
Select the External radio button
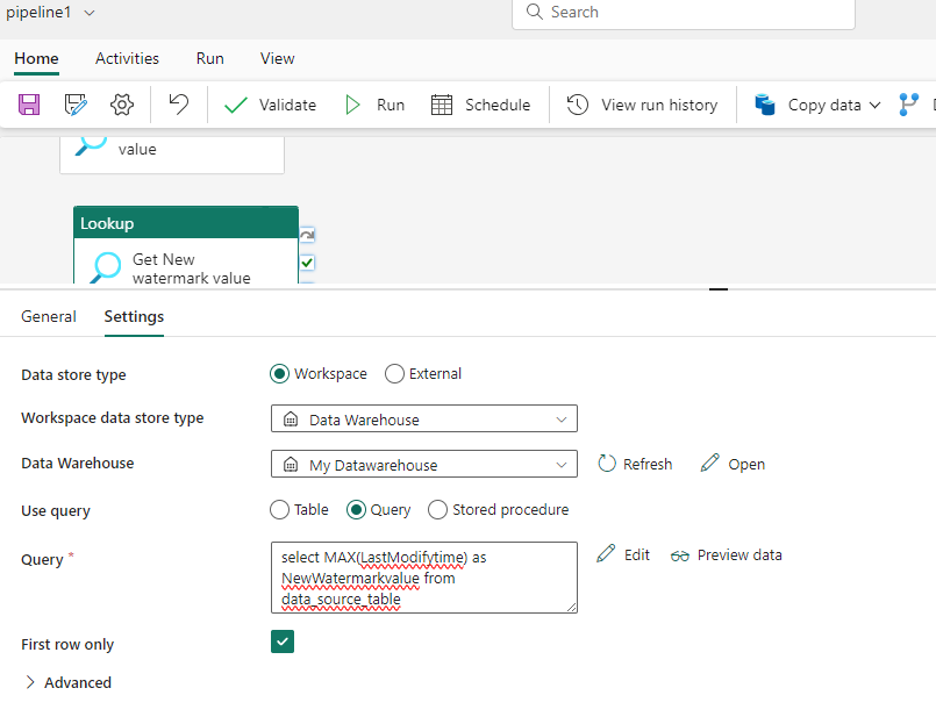tap(394, 374)
